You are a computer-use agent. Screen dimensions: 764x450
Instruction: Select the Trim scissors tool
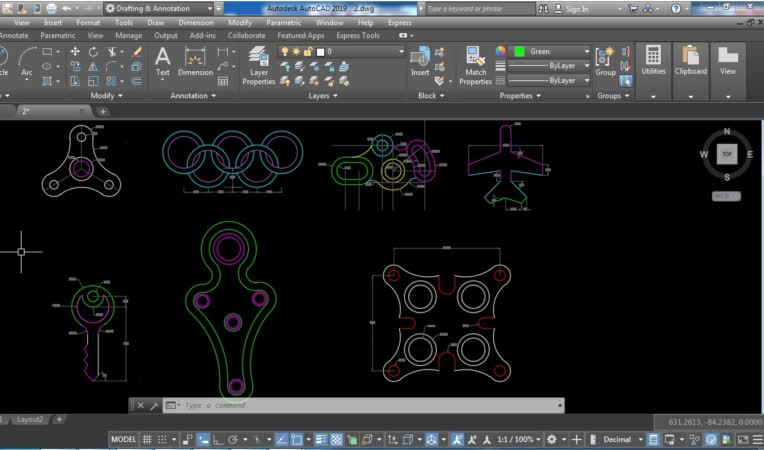click(112, 52)
